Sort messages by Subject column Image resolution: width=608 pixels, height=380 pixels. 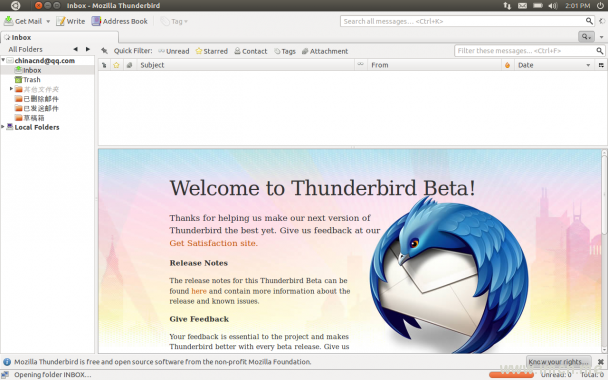click(x=245, y=65)
